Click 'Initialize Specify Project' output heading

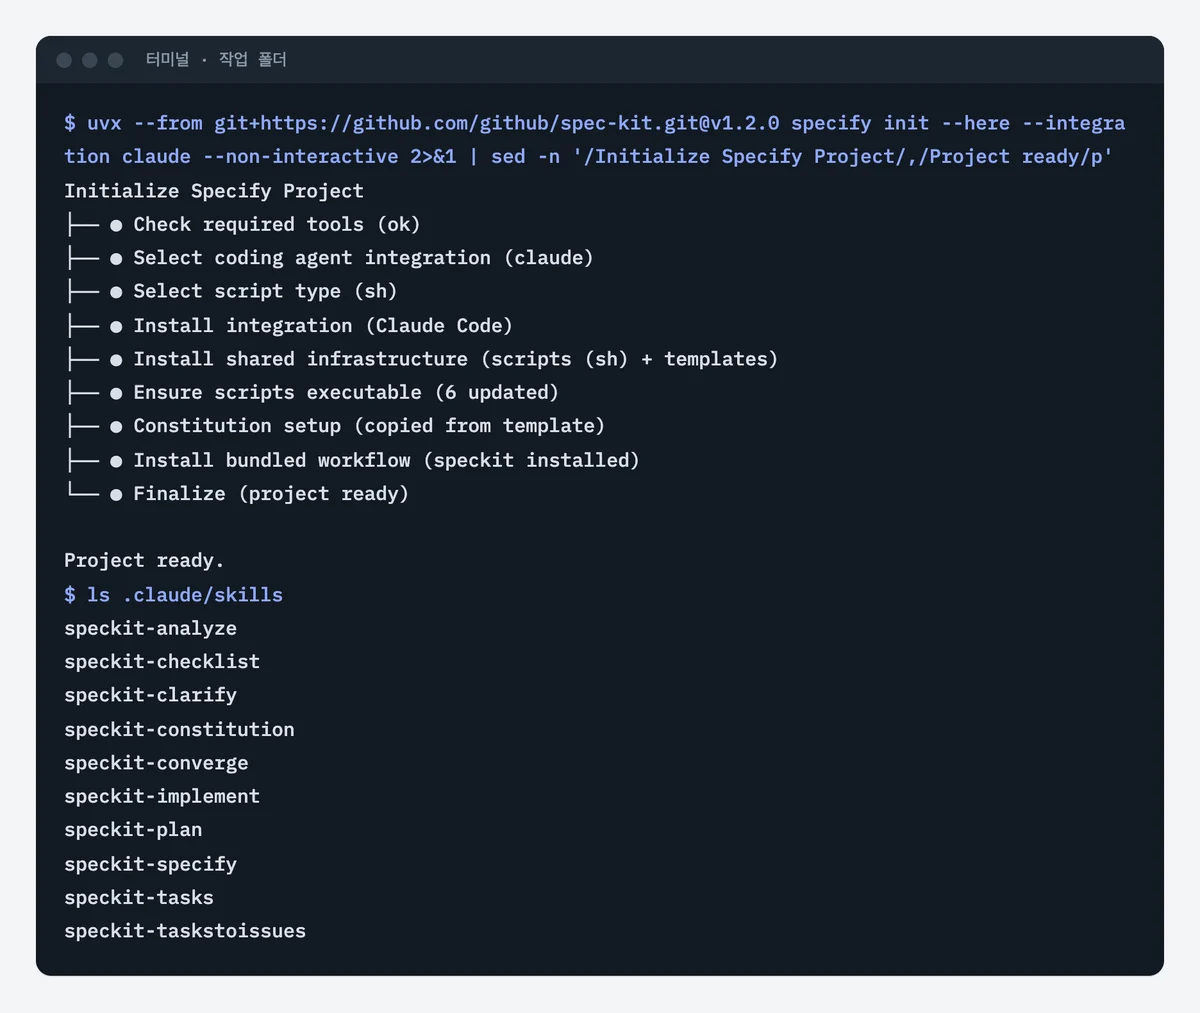(214, 191)
